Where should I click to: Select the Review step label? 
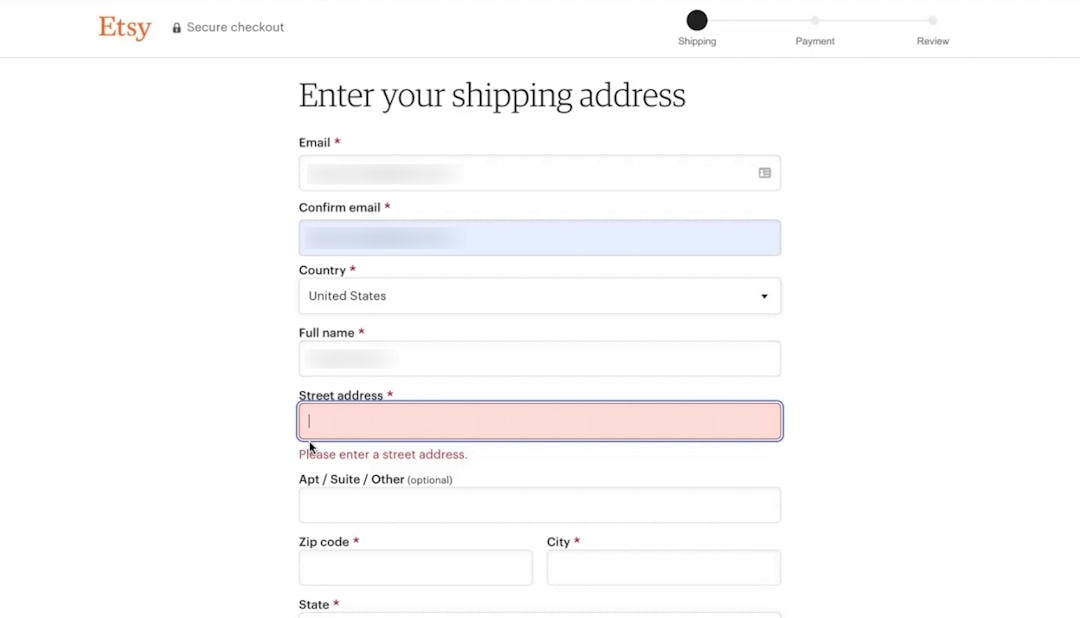pos(931,41)
